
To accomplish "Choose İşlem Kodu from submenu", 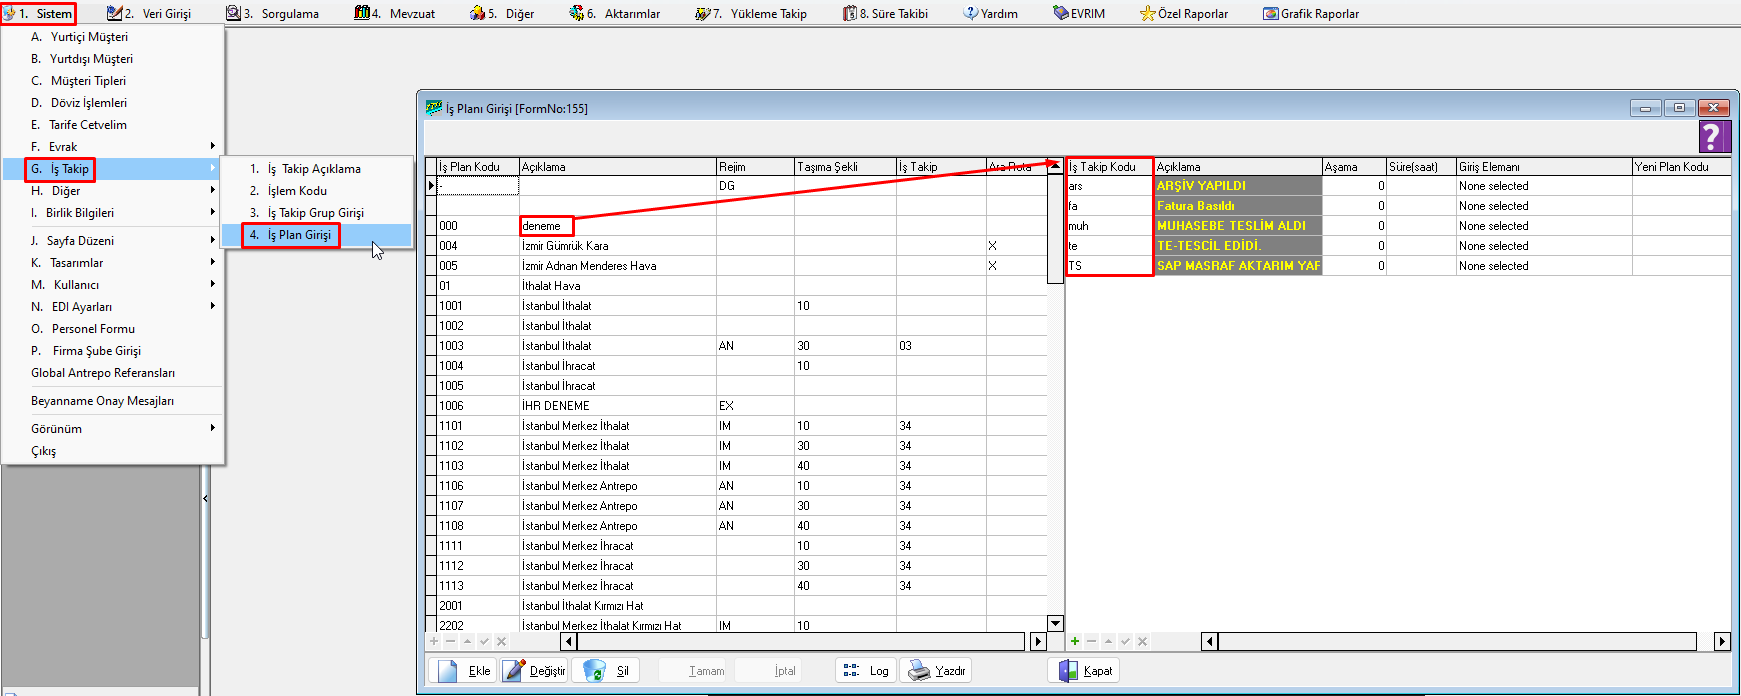I will [296, 191].
